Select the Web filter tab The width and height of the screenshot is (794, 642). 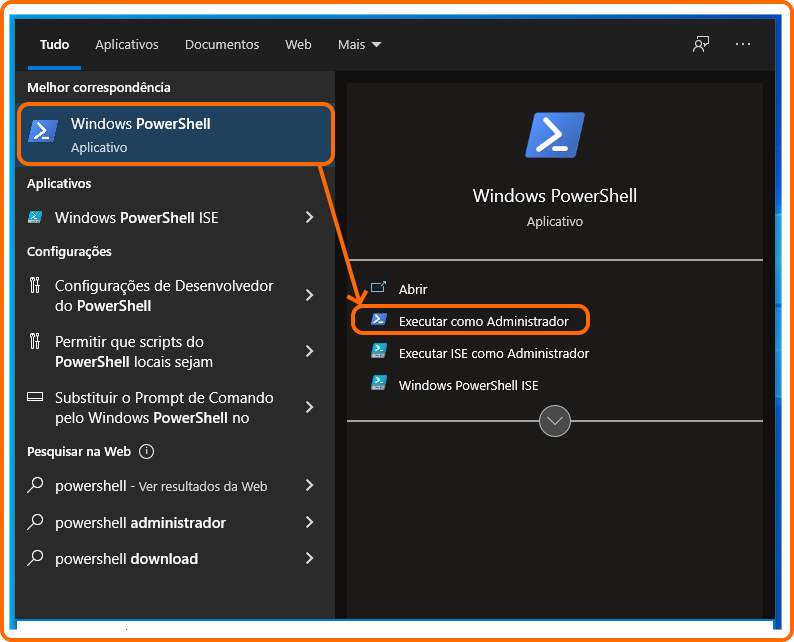(298, 45)
